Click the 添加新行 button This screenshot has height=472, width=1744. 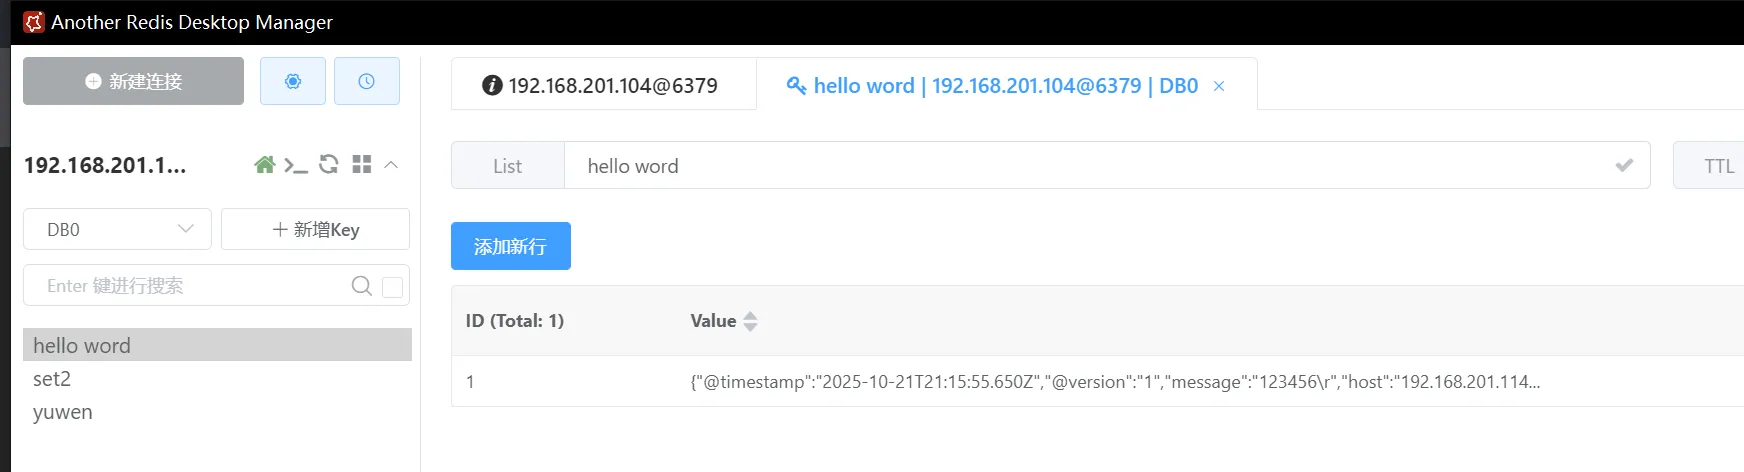pos(510,246)
